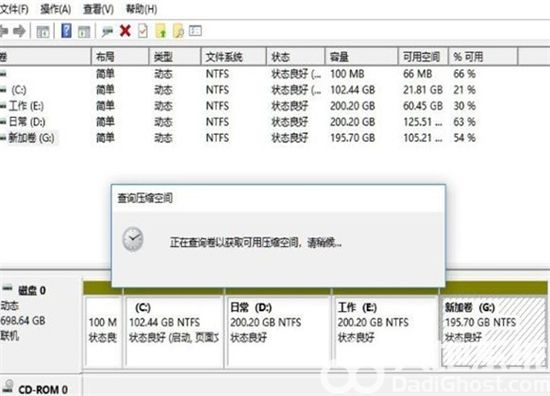Select the 100 M partition block on Disk 0
This screenshot has height=396, width=550.
(x=103, y=331)
